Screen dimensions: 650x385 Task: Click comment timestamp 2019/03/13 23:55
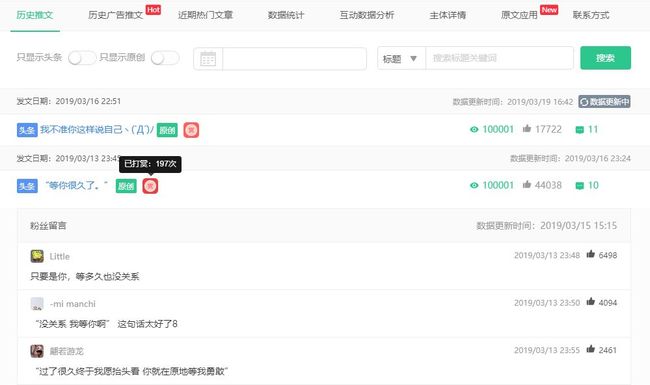pos(547,350)
